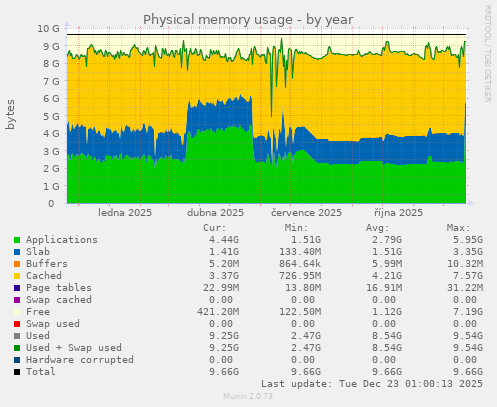The height and width of the screenshot is (407, 497).
Task: Click the Cached legend label
Action: click(44, 276)
